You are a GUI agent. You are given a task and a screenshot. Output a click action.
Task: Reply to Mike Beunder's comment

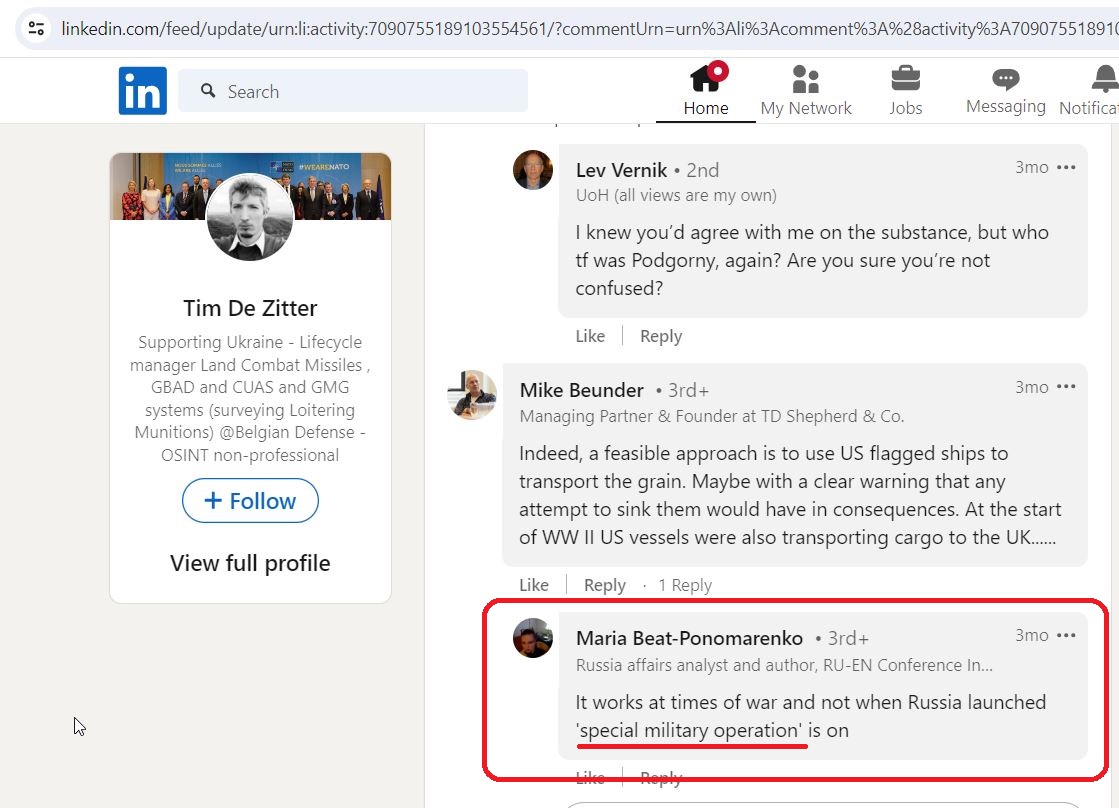click(x=604, y=585)
